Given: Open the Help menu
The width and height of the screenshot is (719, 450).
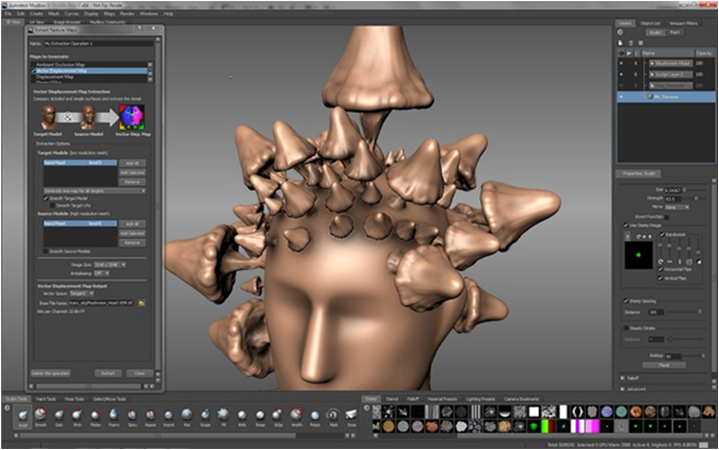Looking at the screenshot, I should [x=168, y=14].
